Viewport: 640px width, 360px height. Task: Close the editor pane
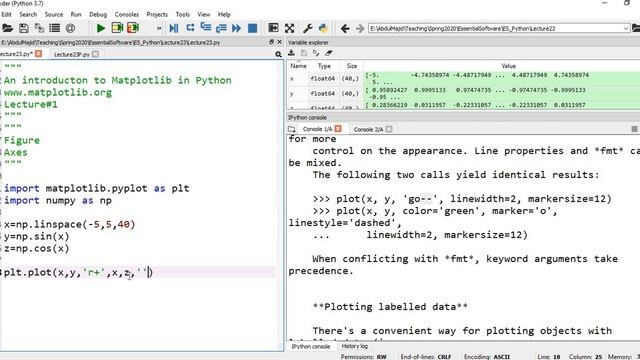[x=280, y=42]
